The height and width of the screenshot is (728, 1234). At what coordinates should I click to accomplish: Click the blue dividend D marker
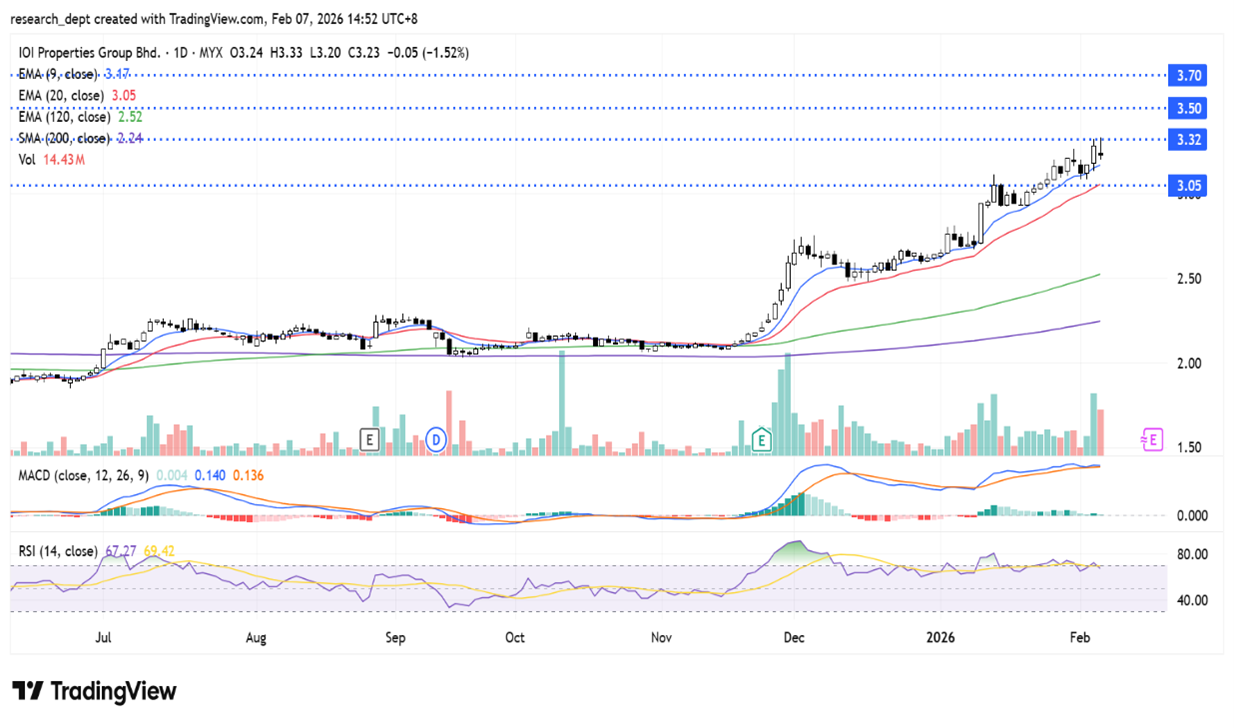coord(436,438)
